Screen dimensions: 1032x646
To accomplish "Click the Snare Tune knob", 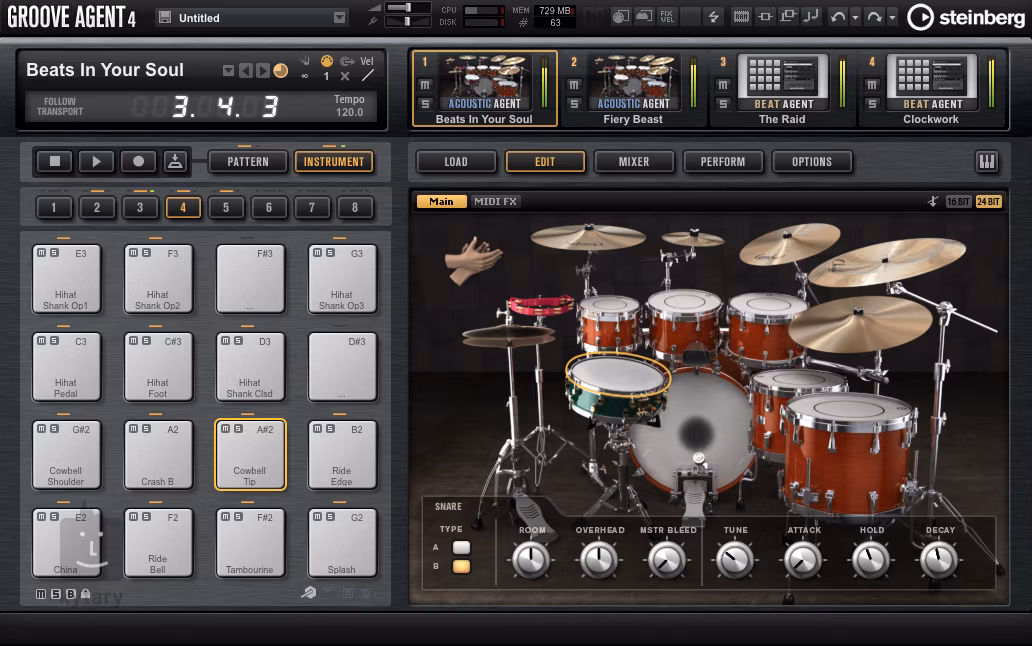I will click(x=735, y=560).
